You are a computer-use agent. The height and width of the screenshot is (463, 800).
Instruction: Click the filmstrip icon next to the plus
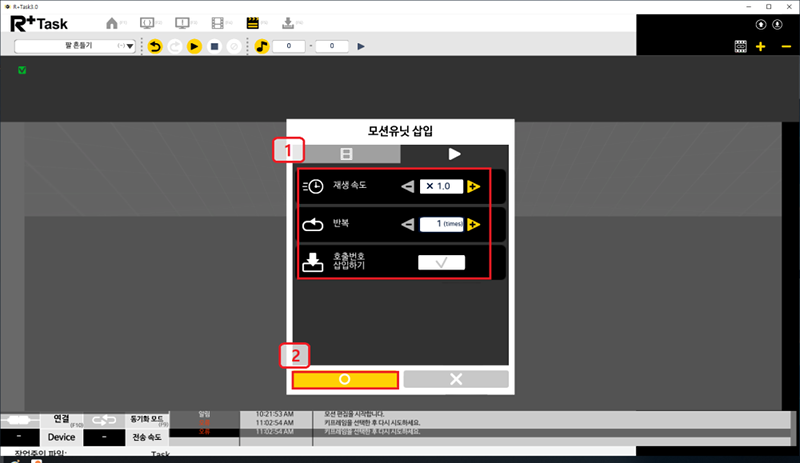click(741, 46)
